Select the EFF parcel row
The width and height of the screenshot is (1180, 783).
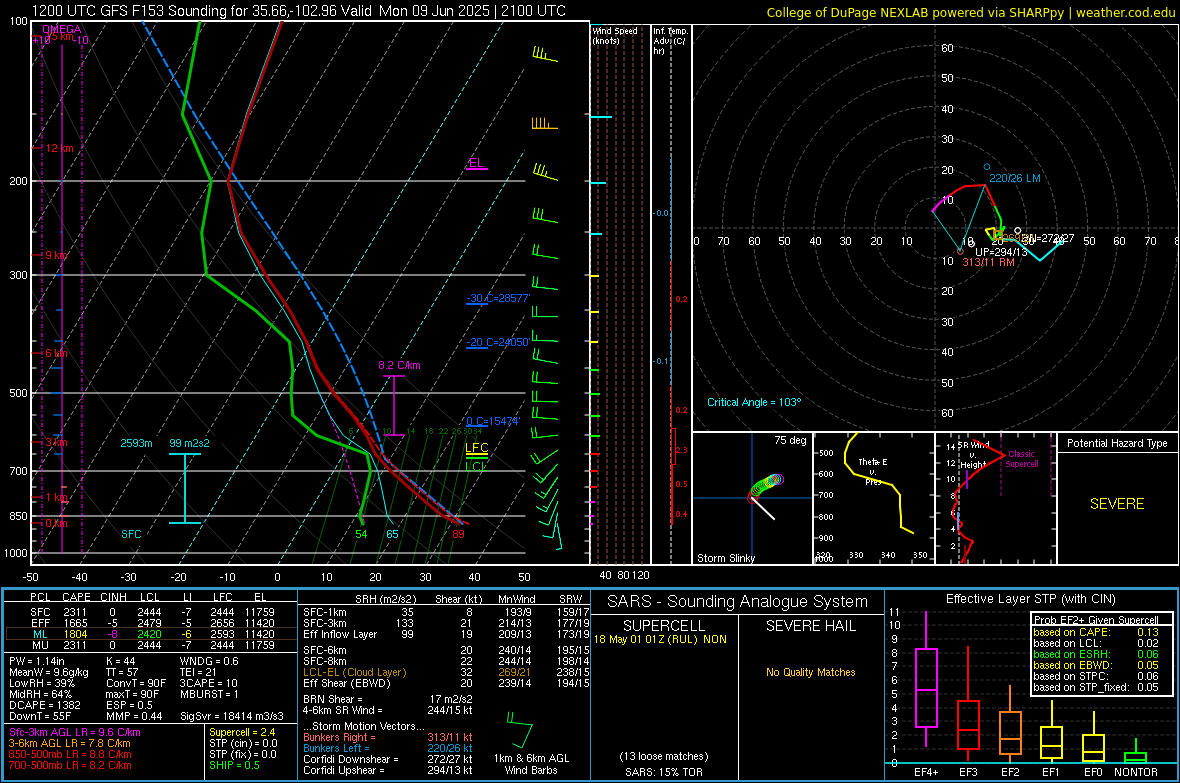click(151, 623)
